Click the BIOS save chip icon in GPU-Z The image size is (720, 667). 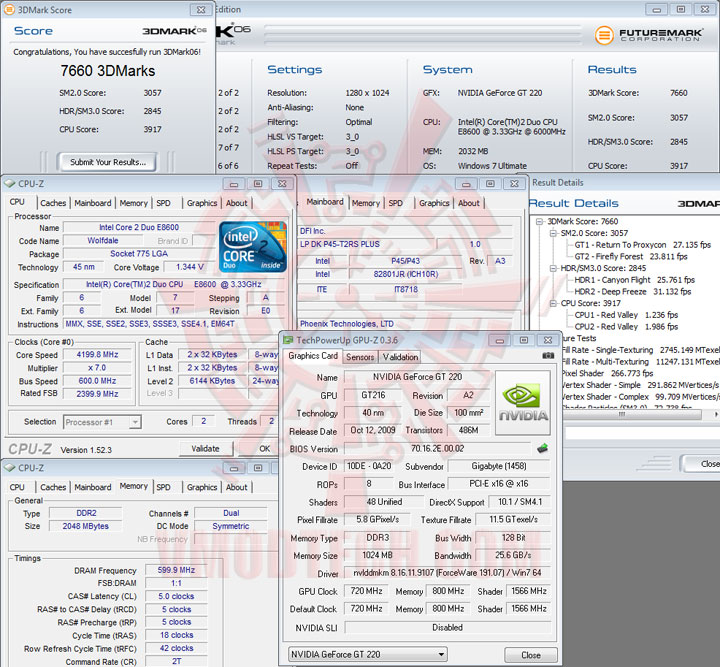(x=542, y=448)
